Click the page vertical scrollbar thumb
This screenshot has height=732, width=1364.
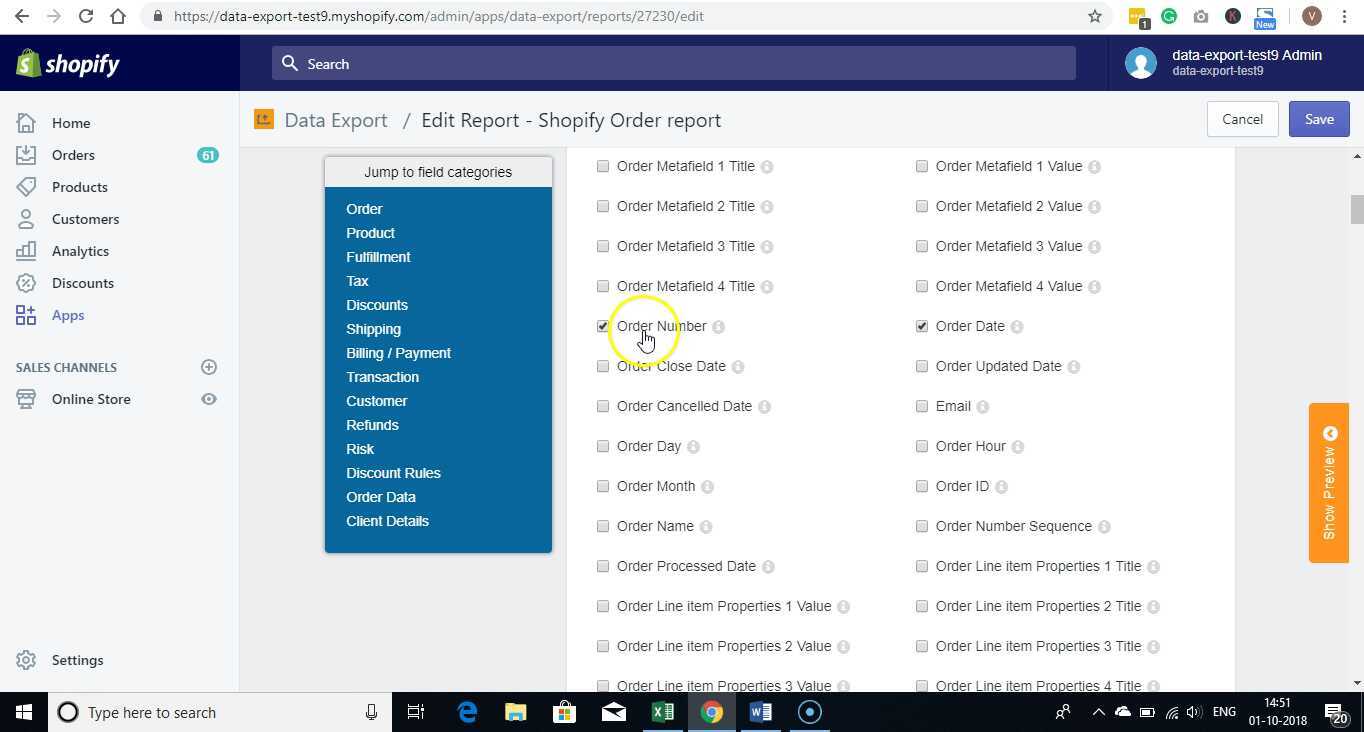point(1357,210)
